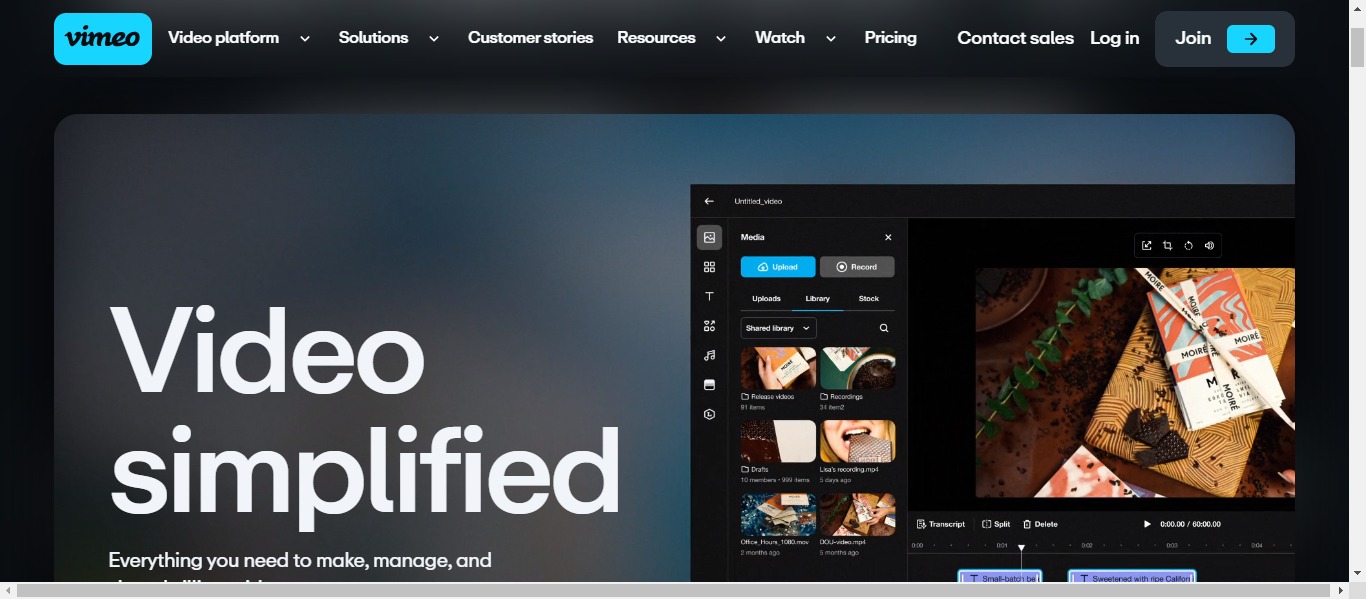Open the Drafts folder thumbnail
The image size is (1366, 599).
(x=778, y=441)
